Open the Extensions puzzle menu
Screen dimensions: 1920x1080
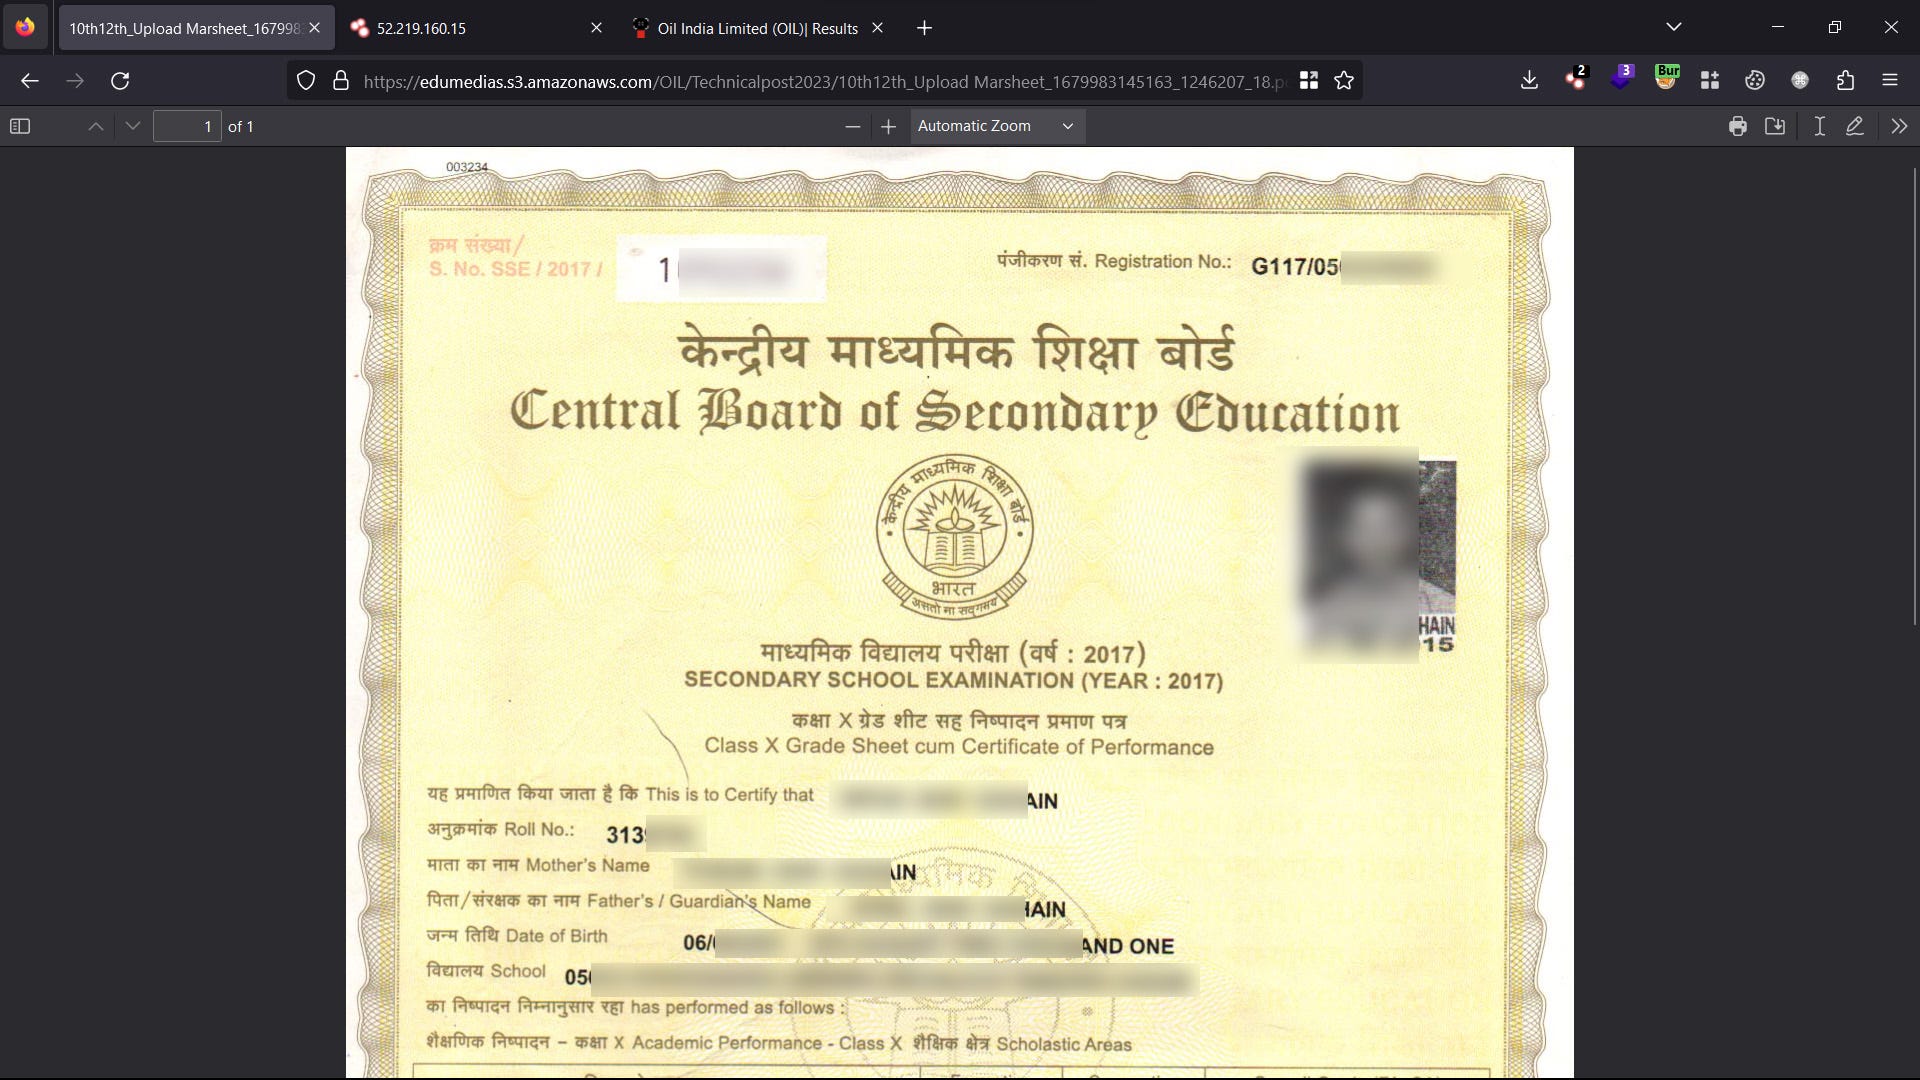point(1845,81)
